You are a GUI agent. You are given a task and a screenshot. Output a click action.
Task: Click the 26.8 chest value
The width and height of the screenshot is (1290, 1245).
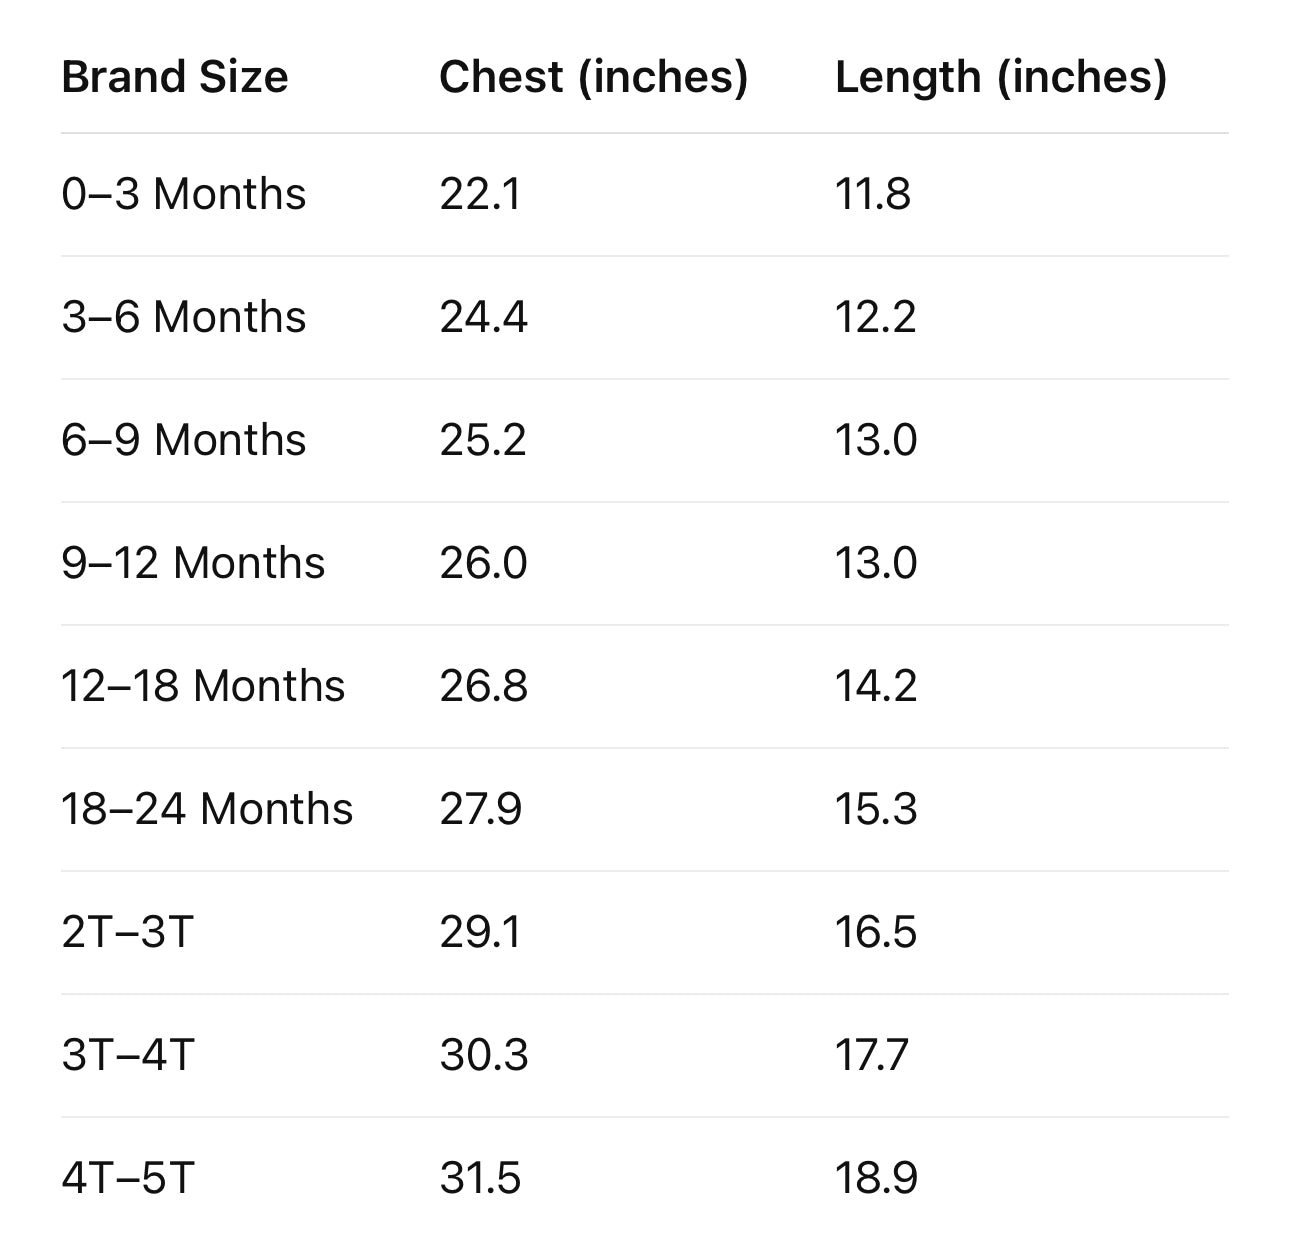pyautogui.click(x=483, y=686)
